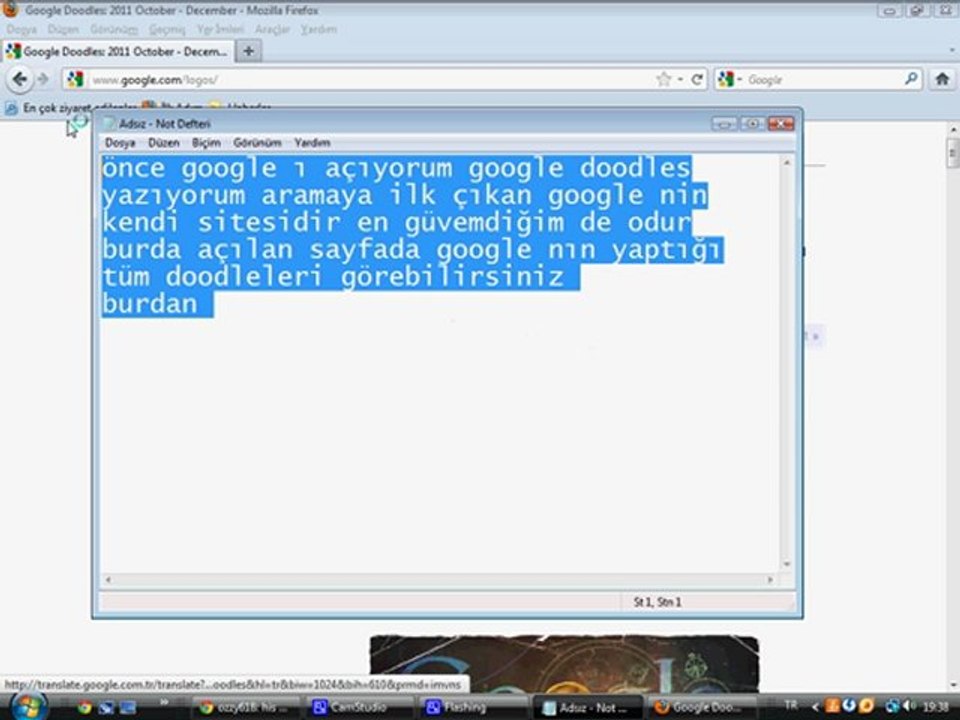Click Notepad's horizontal scrollbar left arrow

[108, 579]
